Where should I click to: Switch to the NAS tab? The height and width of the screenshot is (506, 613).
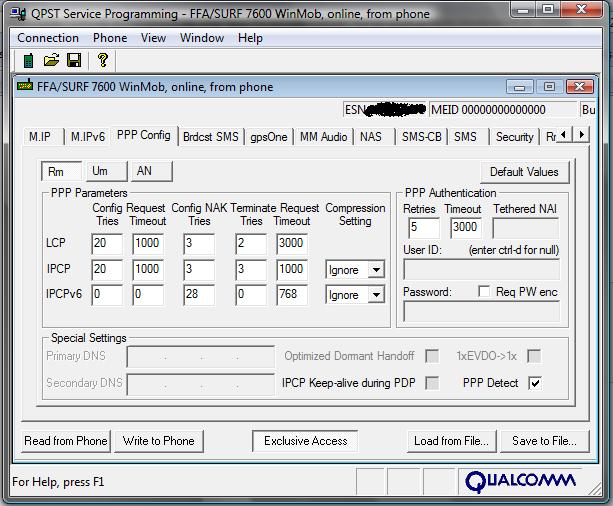point(374,136)
